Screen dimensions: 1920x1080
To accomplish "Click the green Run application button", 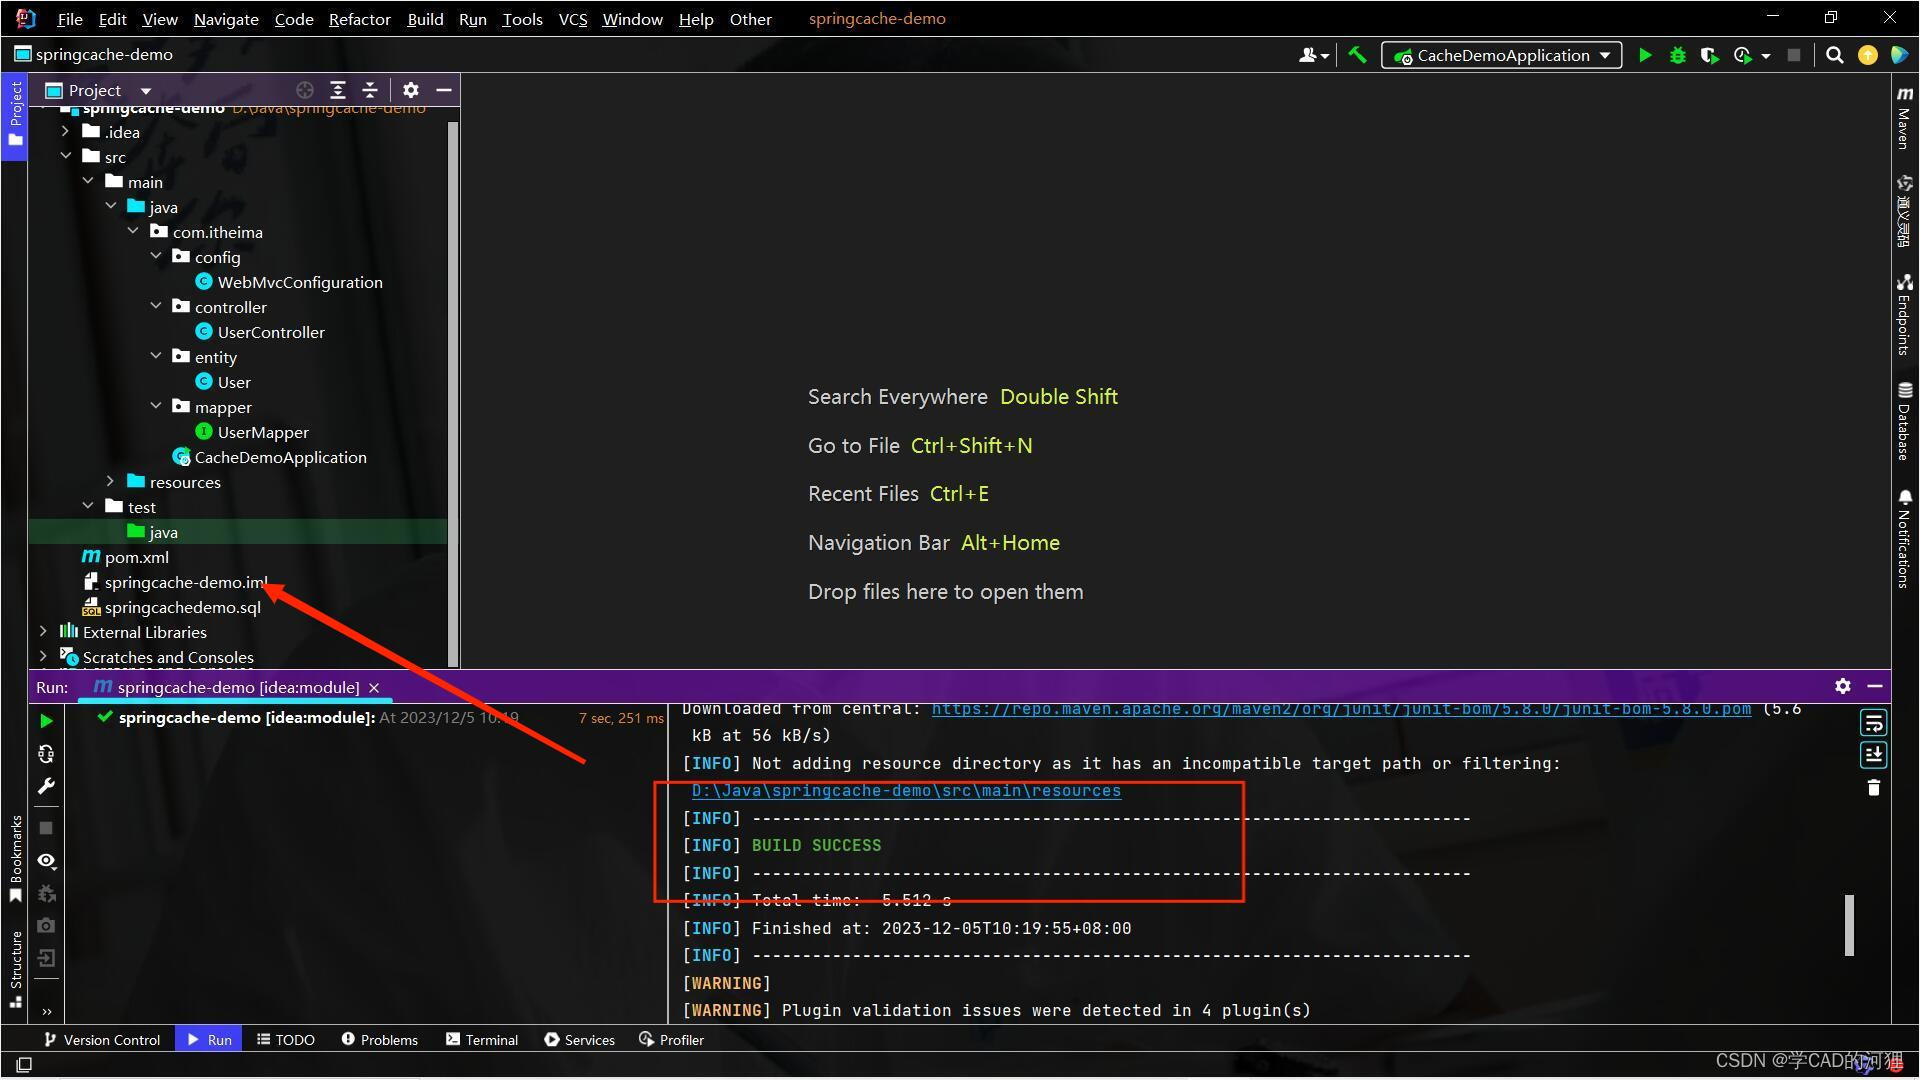I will (1645, 56).
